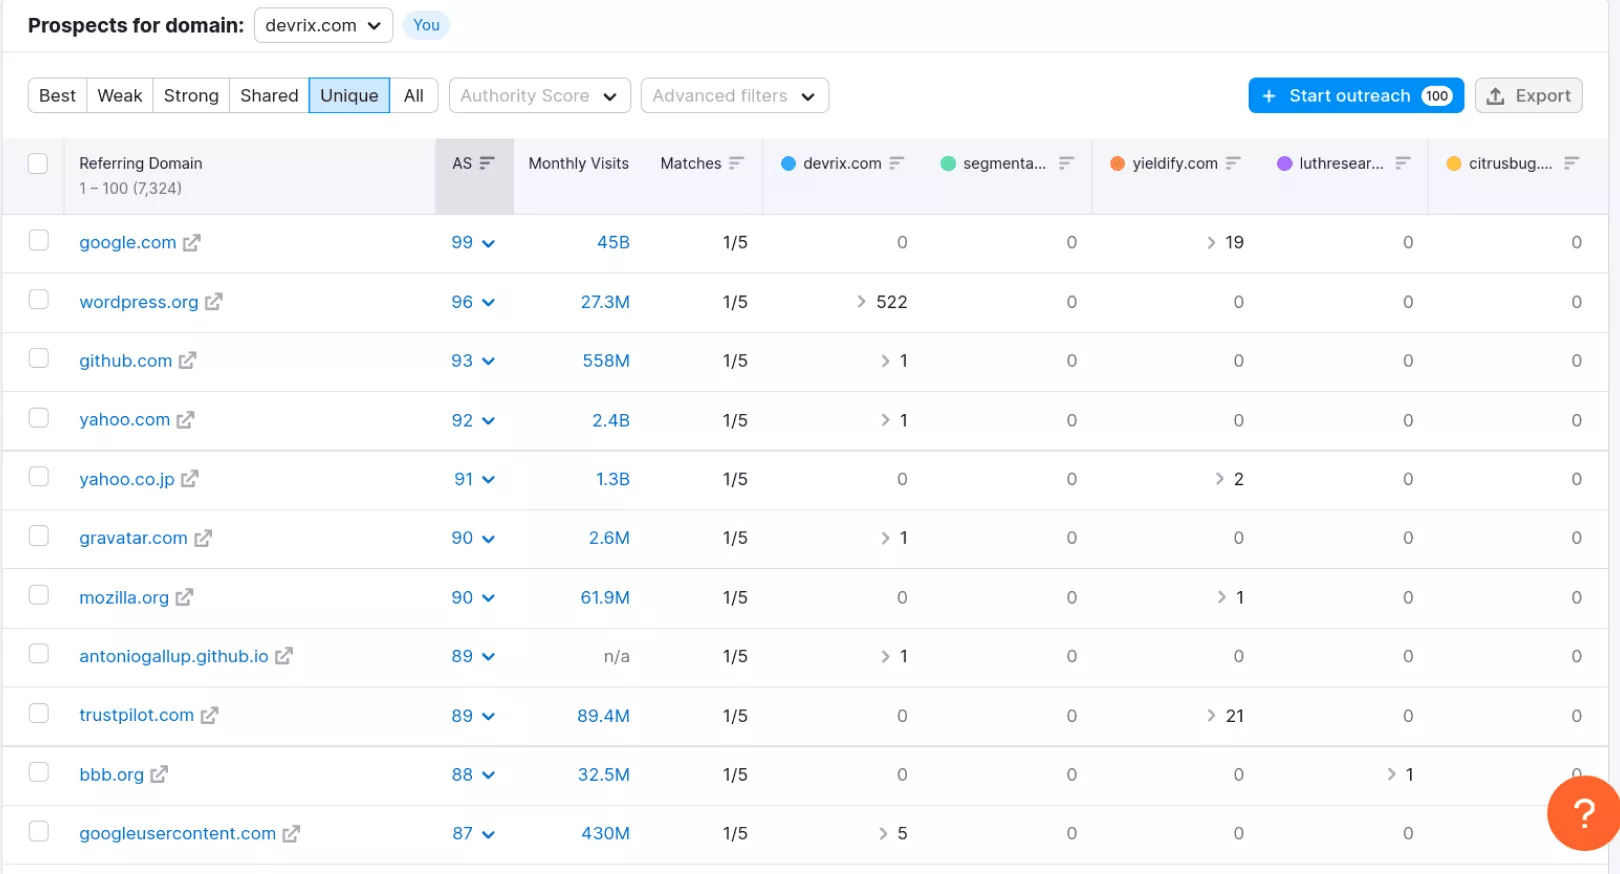Image resolution: width=1620 pixels, height=874 pixels.
Task: Sort by Matches column sort icon
Action: point(737,163)
